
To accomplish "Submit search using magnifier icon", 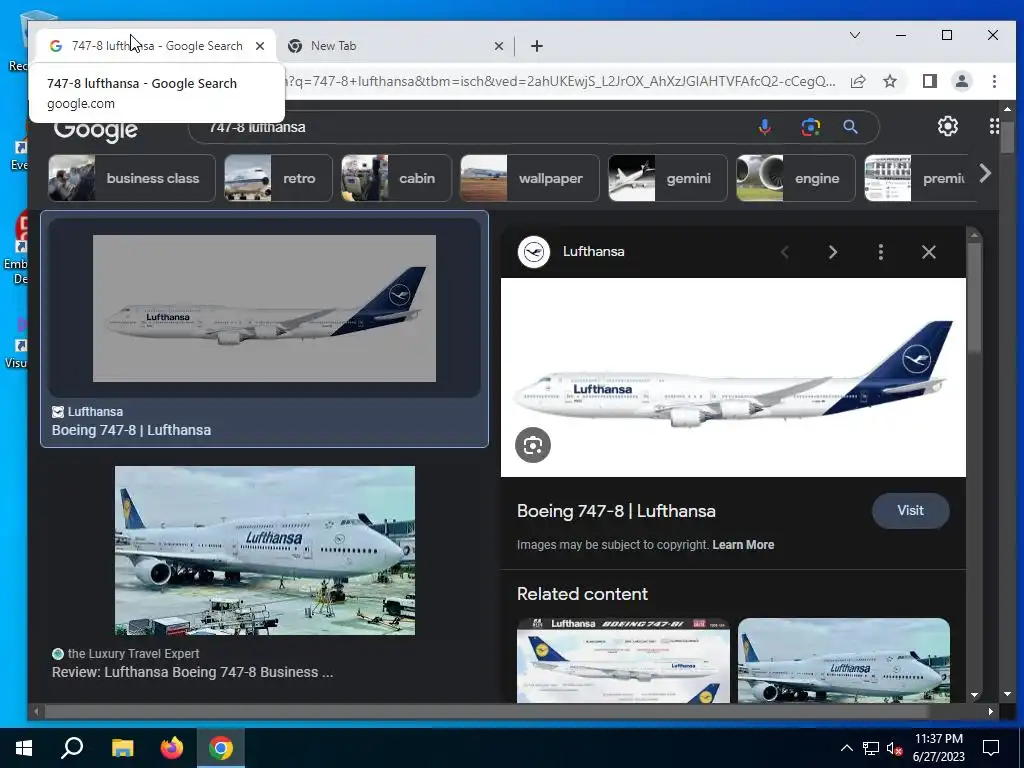I will 850,127.
